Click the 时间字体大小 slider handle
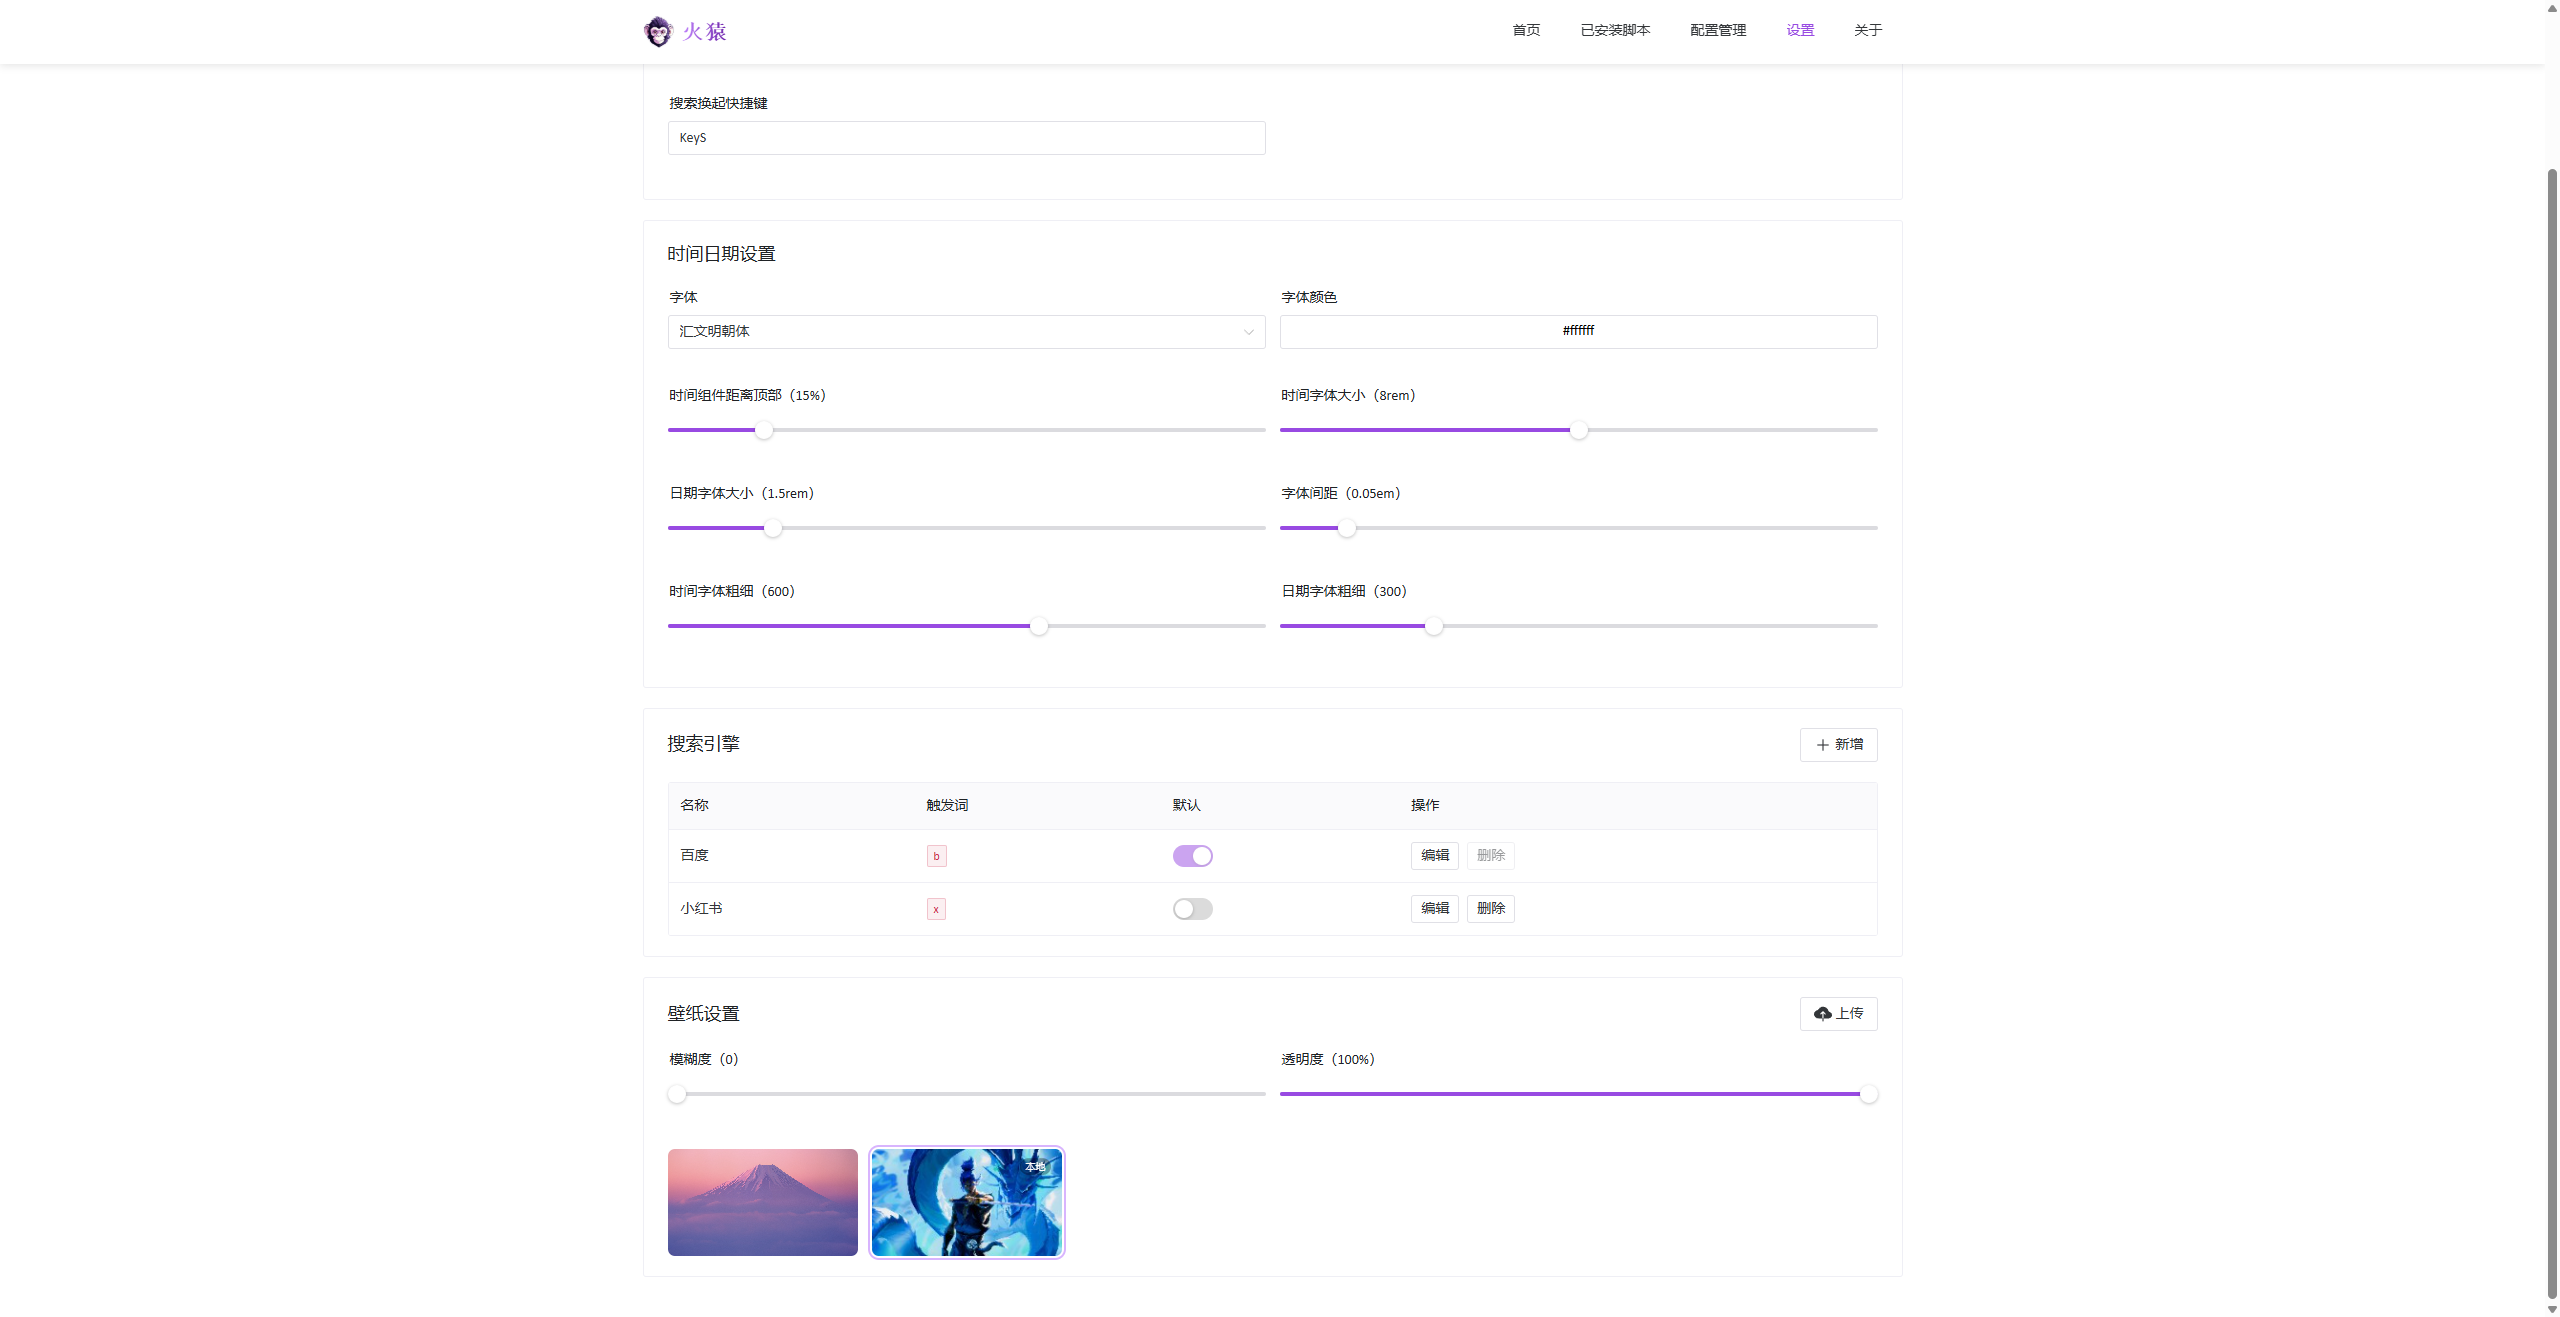 [x=1578, y=430]
